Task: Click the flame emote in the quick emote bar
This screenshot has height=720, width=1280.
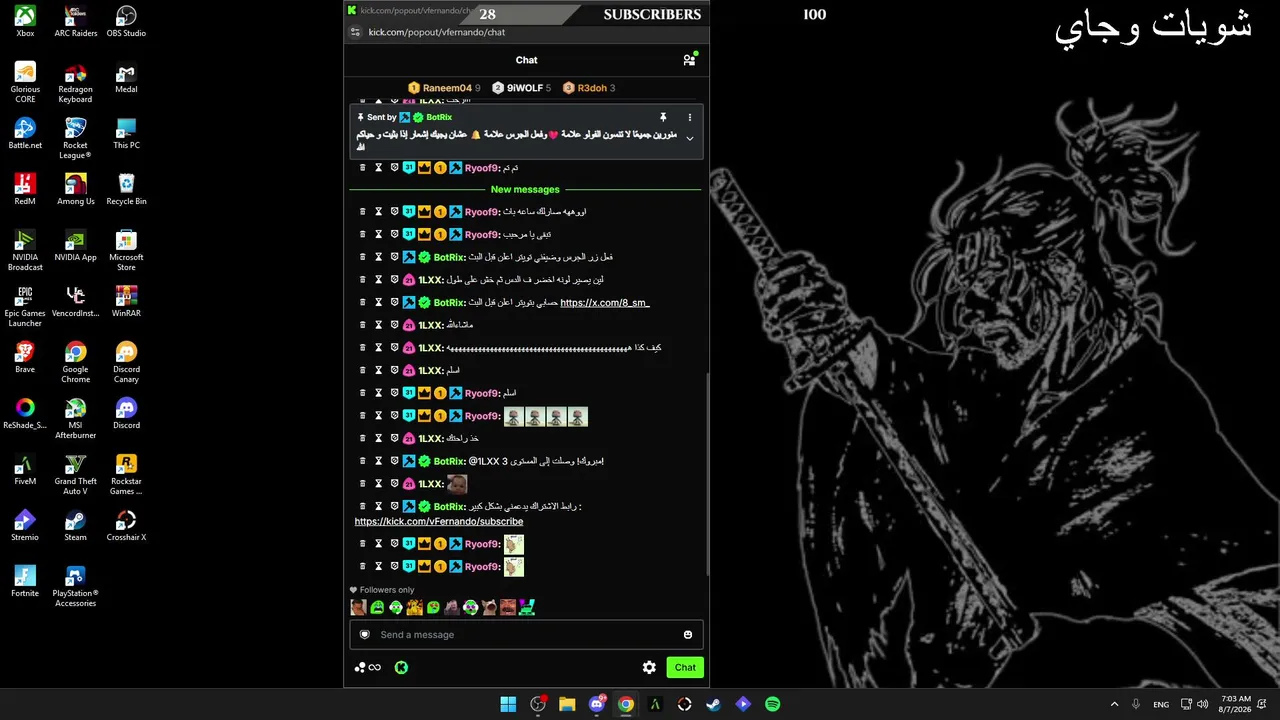Action: point(415,607)
